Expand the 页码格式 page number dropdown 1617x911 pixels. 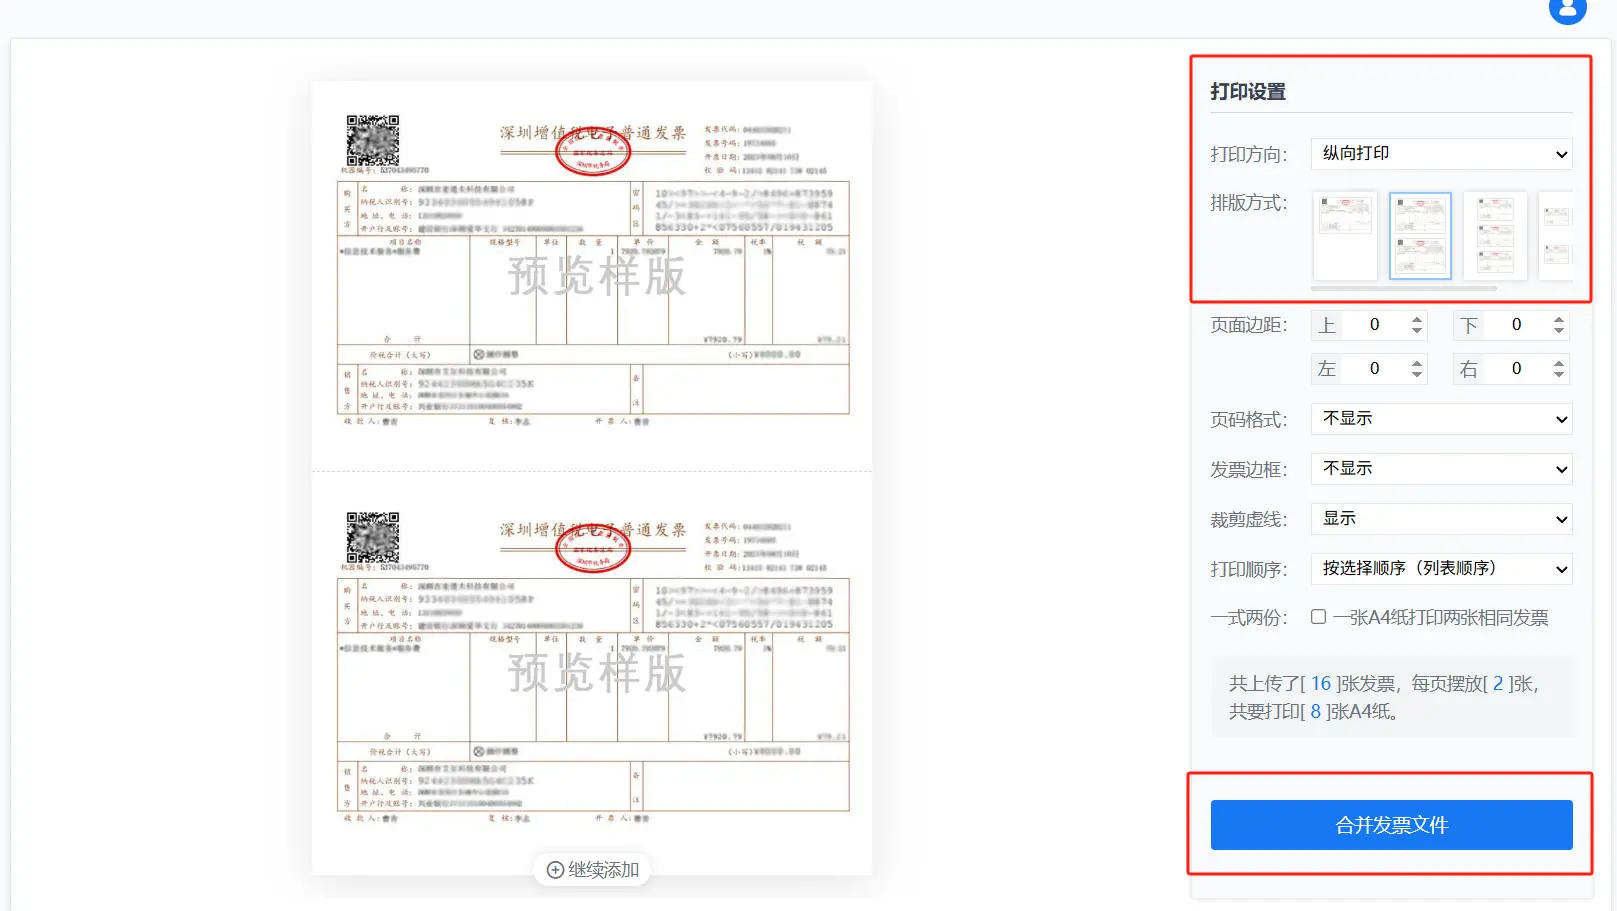1441,419
